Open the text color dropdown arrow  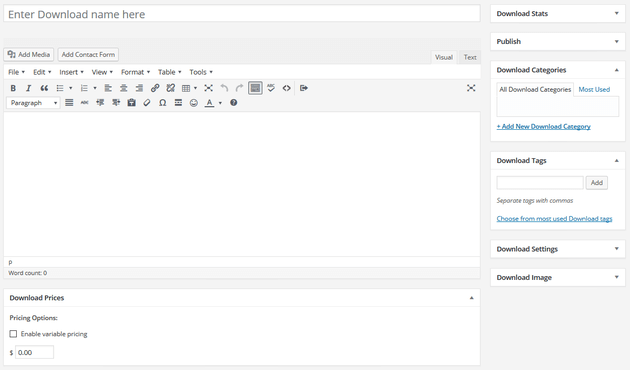(220, 103)
